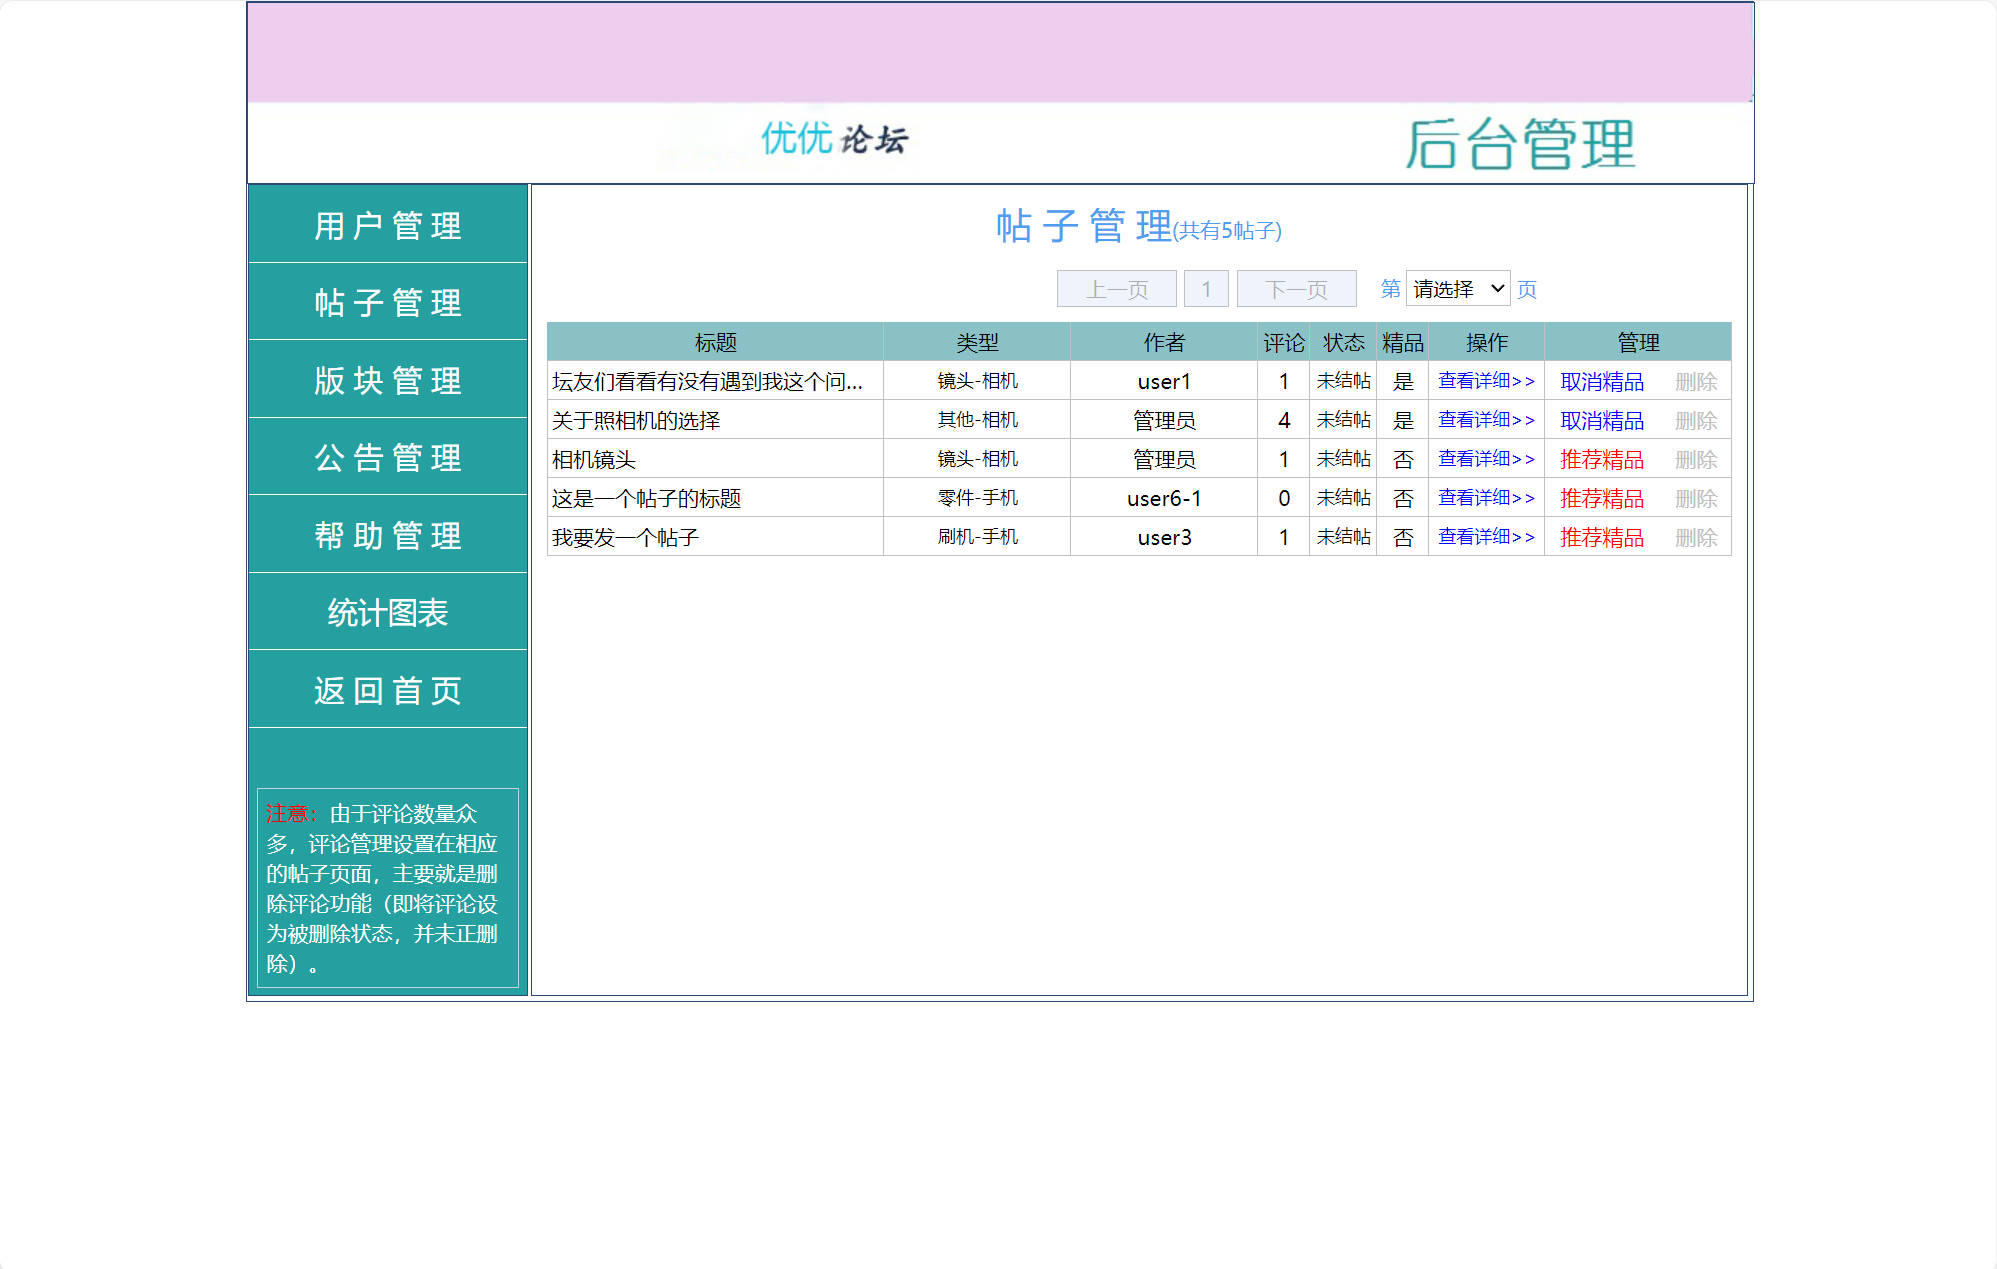Viewport: 1997px width, 1269px height.
Task: View details of 相机镜头 post
Action: (1486, 458)
